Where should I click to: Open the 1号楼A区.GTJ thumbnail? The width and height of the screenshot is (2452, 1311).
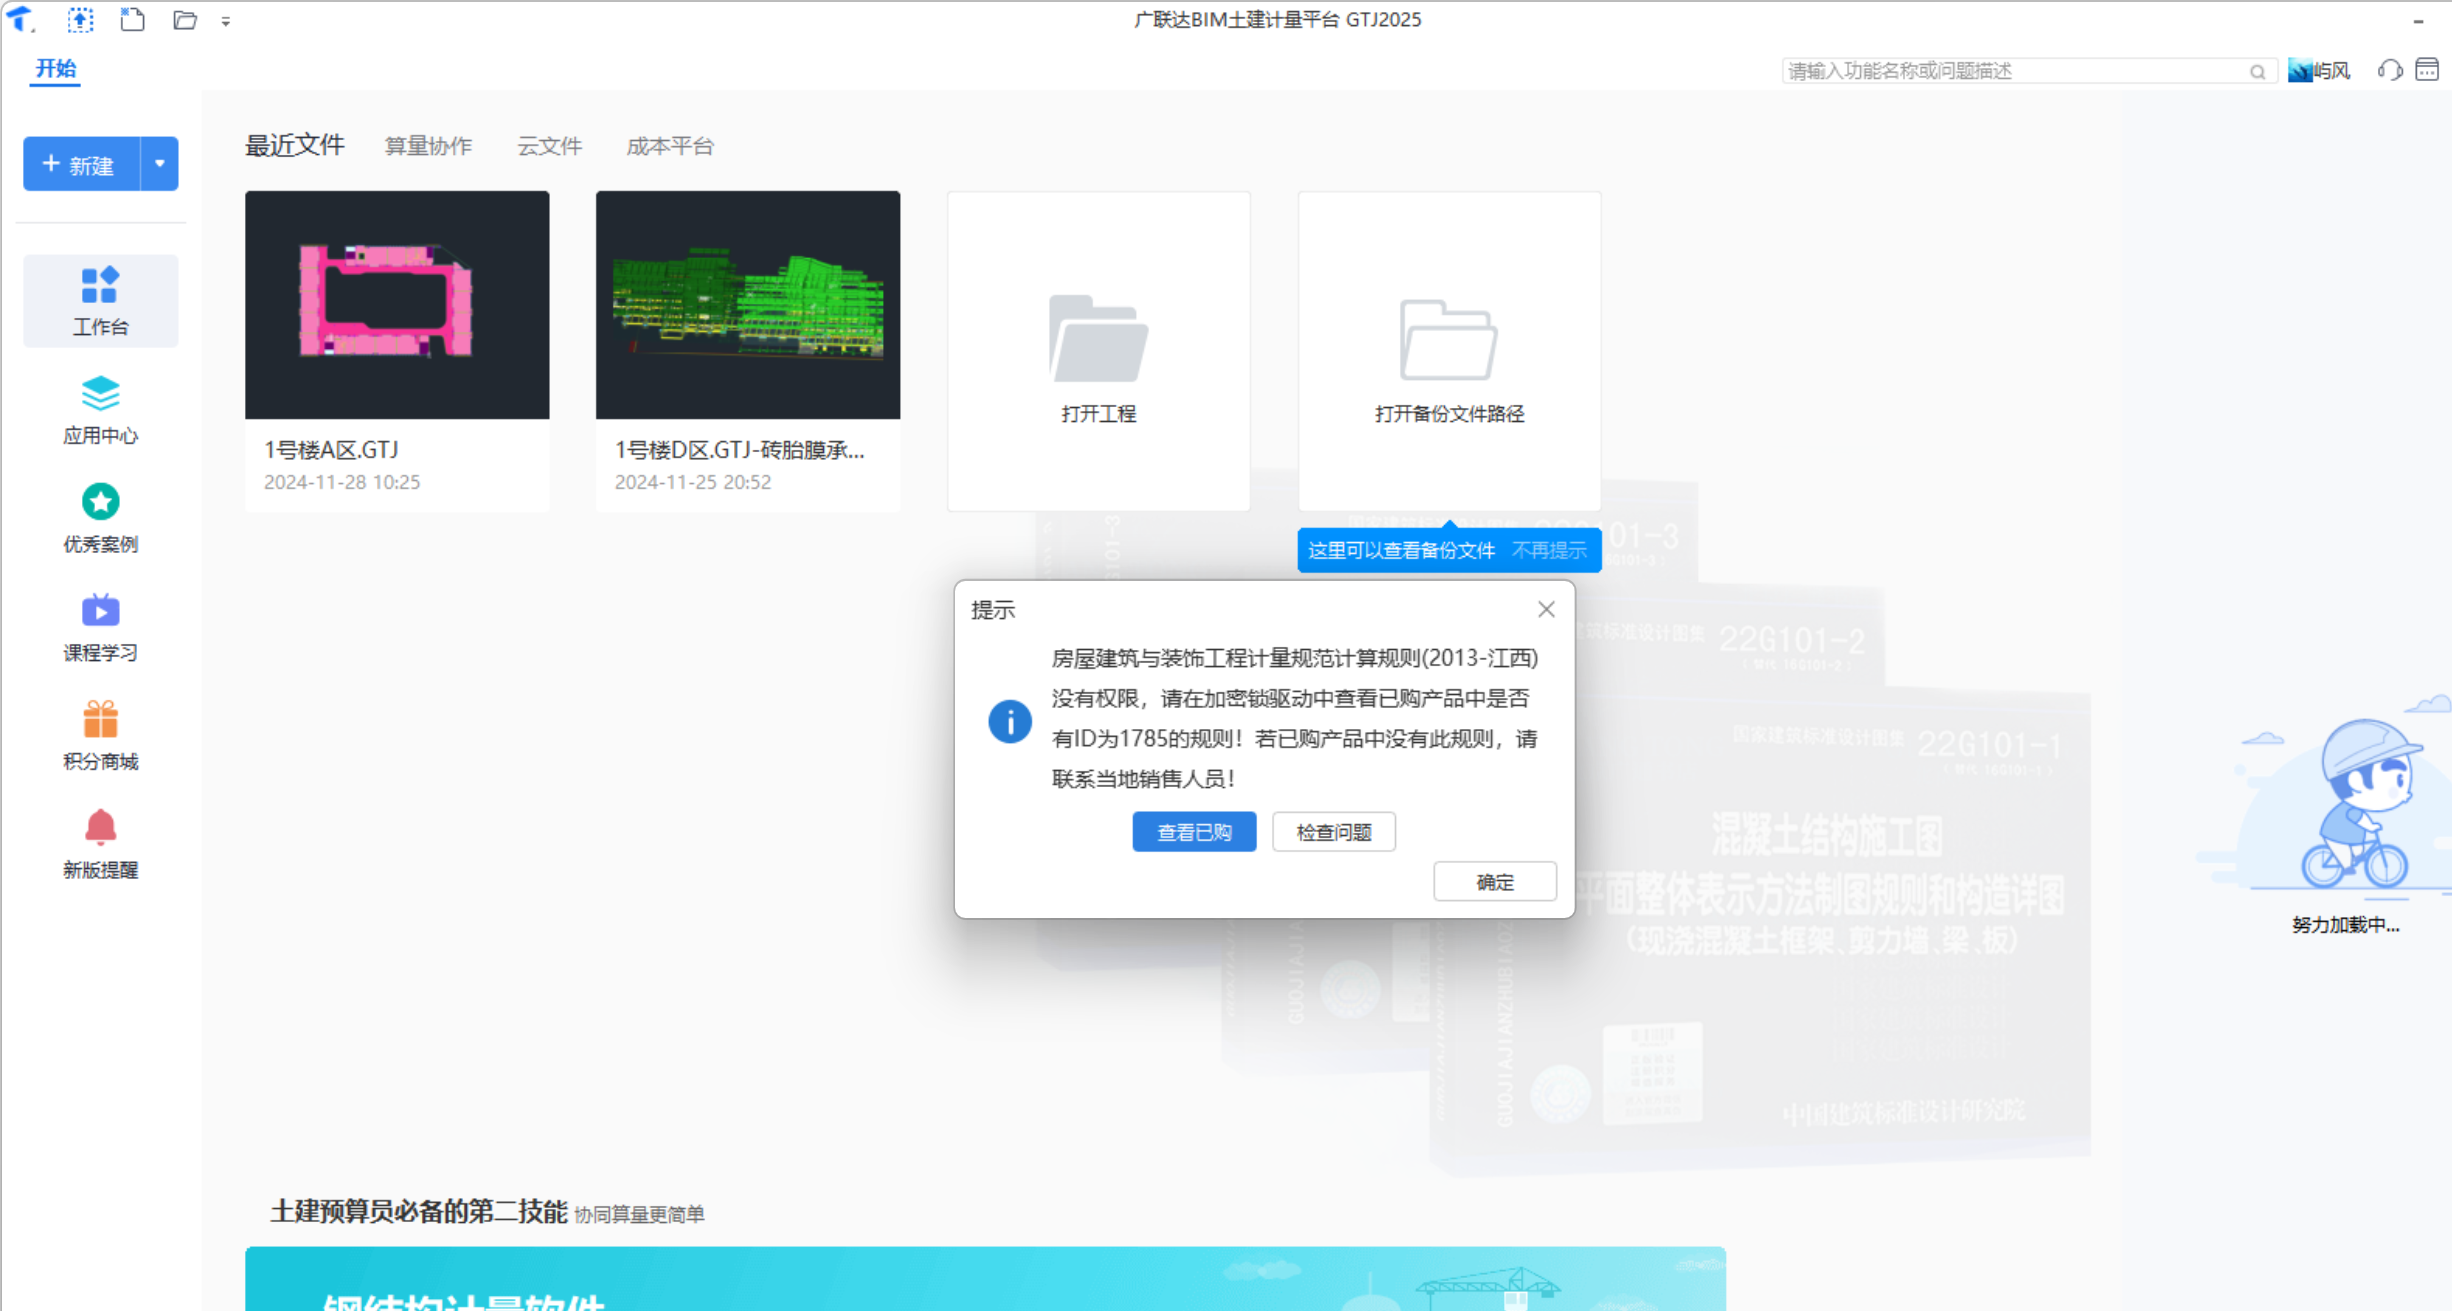tap(397, 305)
